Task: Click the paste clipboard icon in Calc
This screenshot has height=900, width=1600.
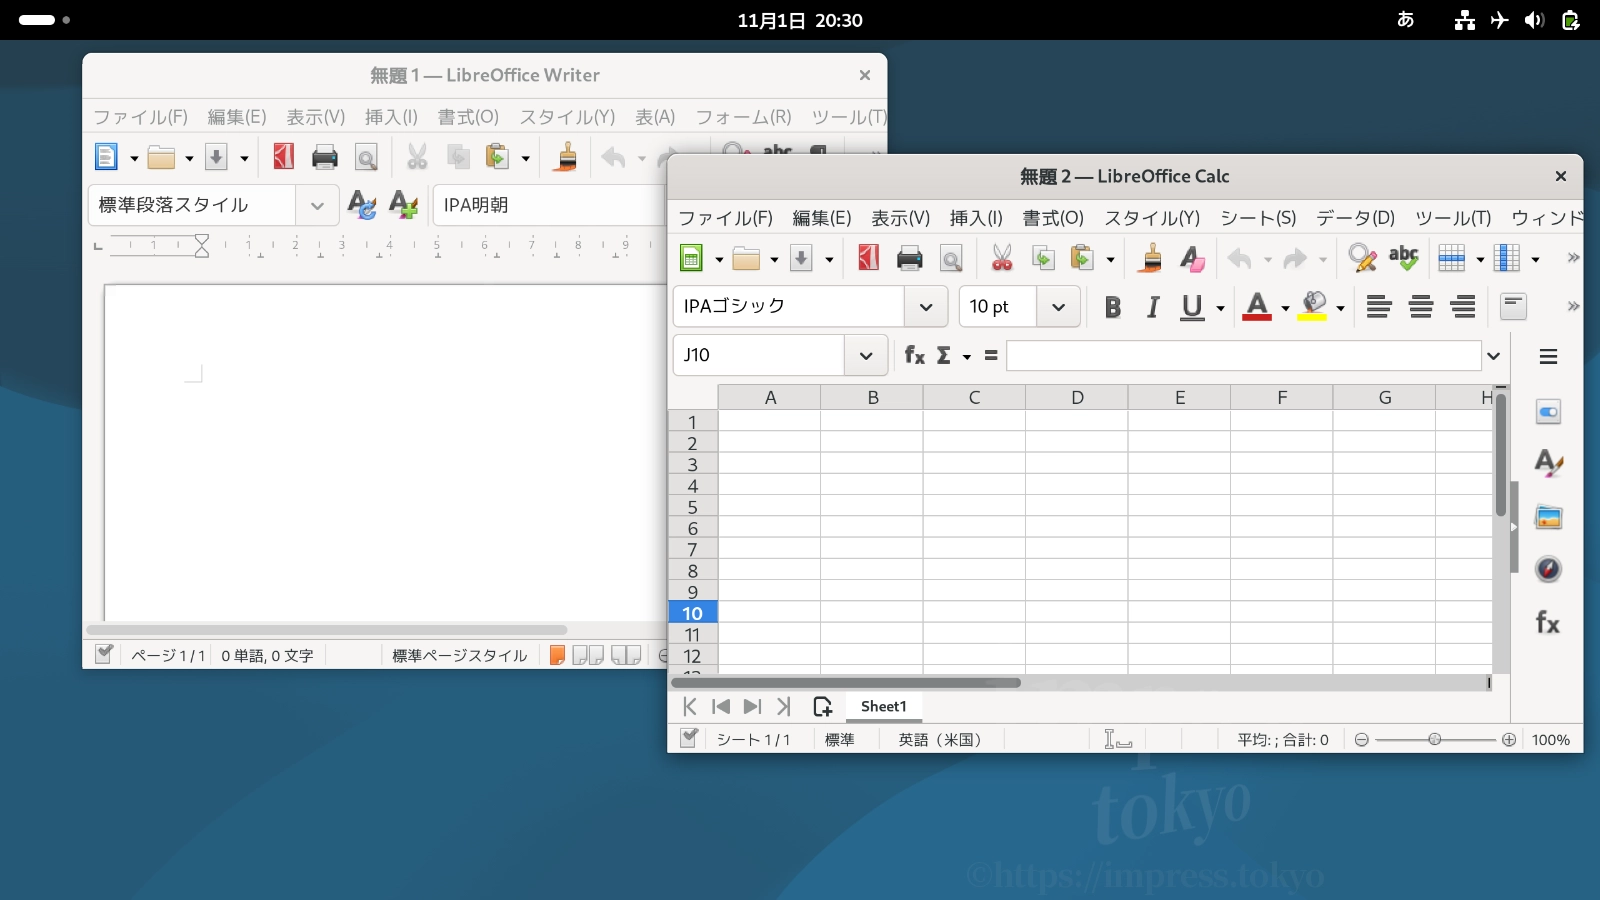Action: pyautogui.click(x=1082, y=258)
